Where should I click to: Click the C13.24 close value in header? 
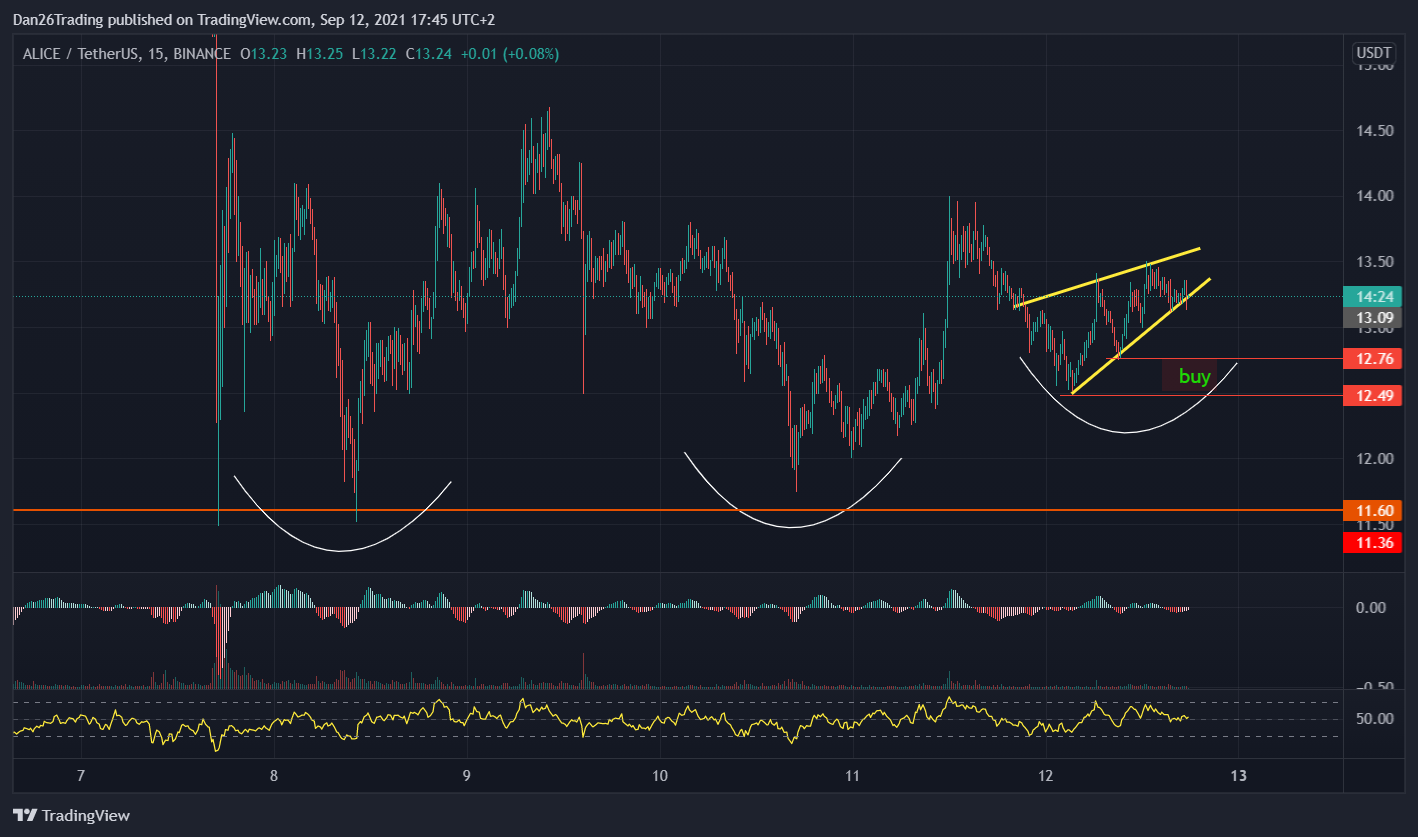(428, 54)
